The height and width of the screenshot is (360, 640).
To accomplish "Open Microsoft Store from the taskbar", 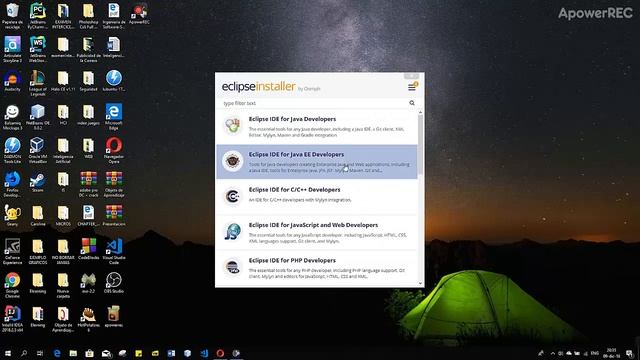I will point(89,353).
